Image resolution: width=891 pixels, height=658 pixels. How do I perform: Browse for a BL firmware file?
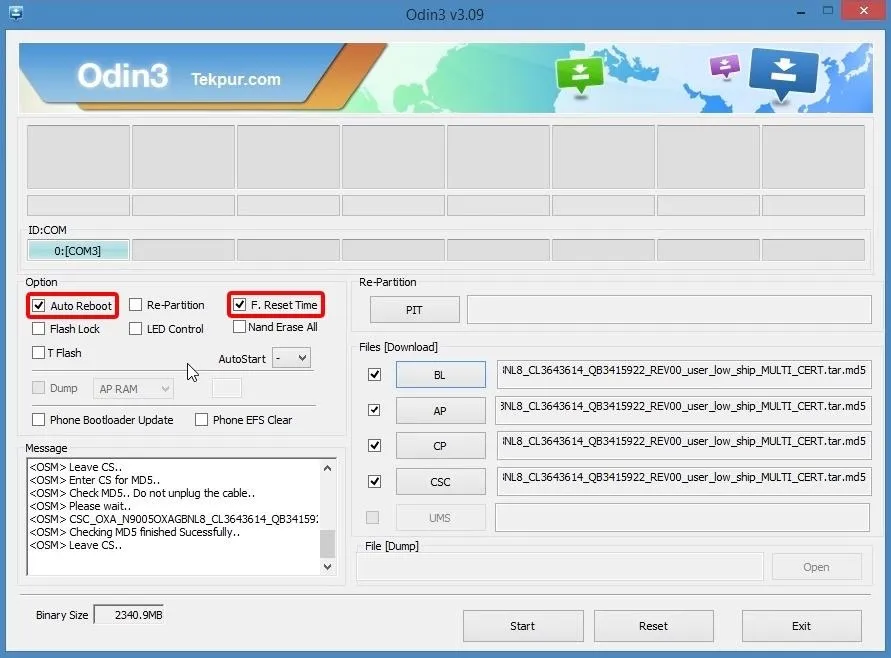[x=440, y=375]
